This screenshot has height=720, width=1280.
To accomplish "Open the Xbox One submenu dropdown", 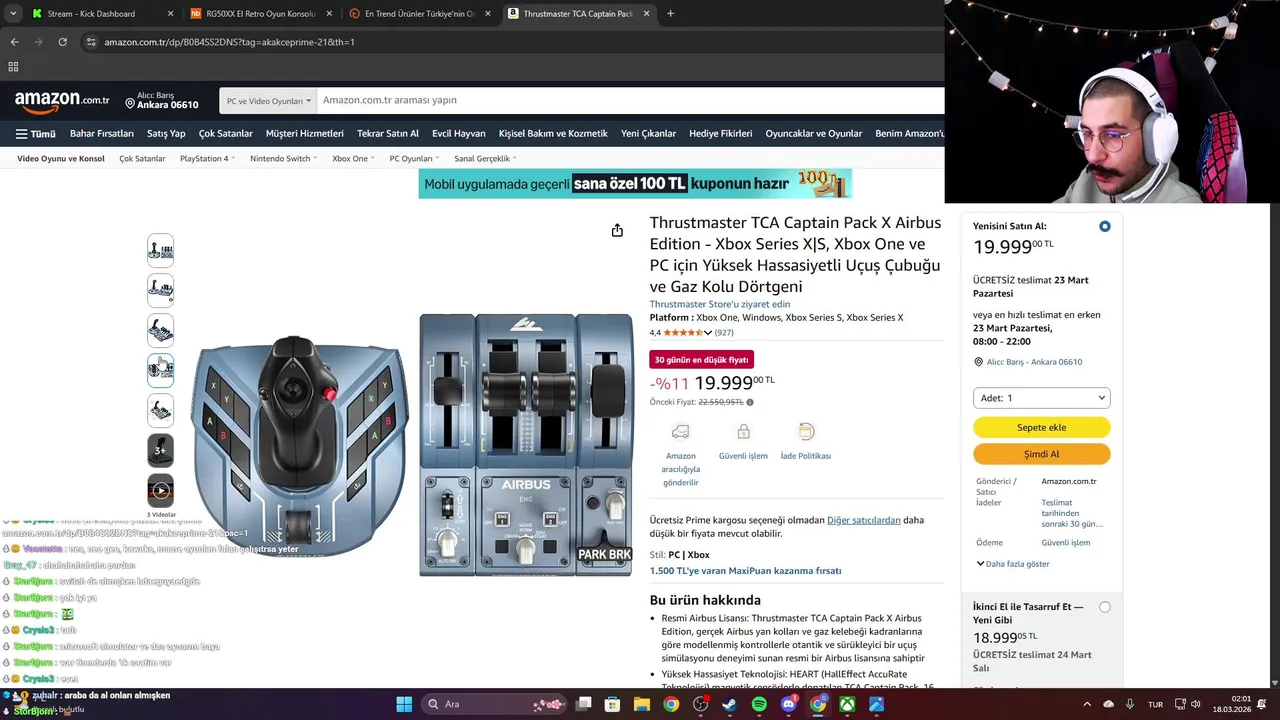I will (353, 158).
